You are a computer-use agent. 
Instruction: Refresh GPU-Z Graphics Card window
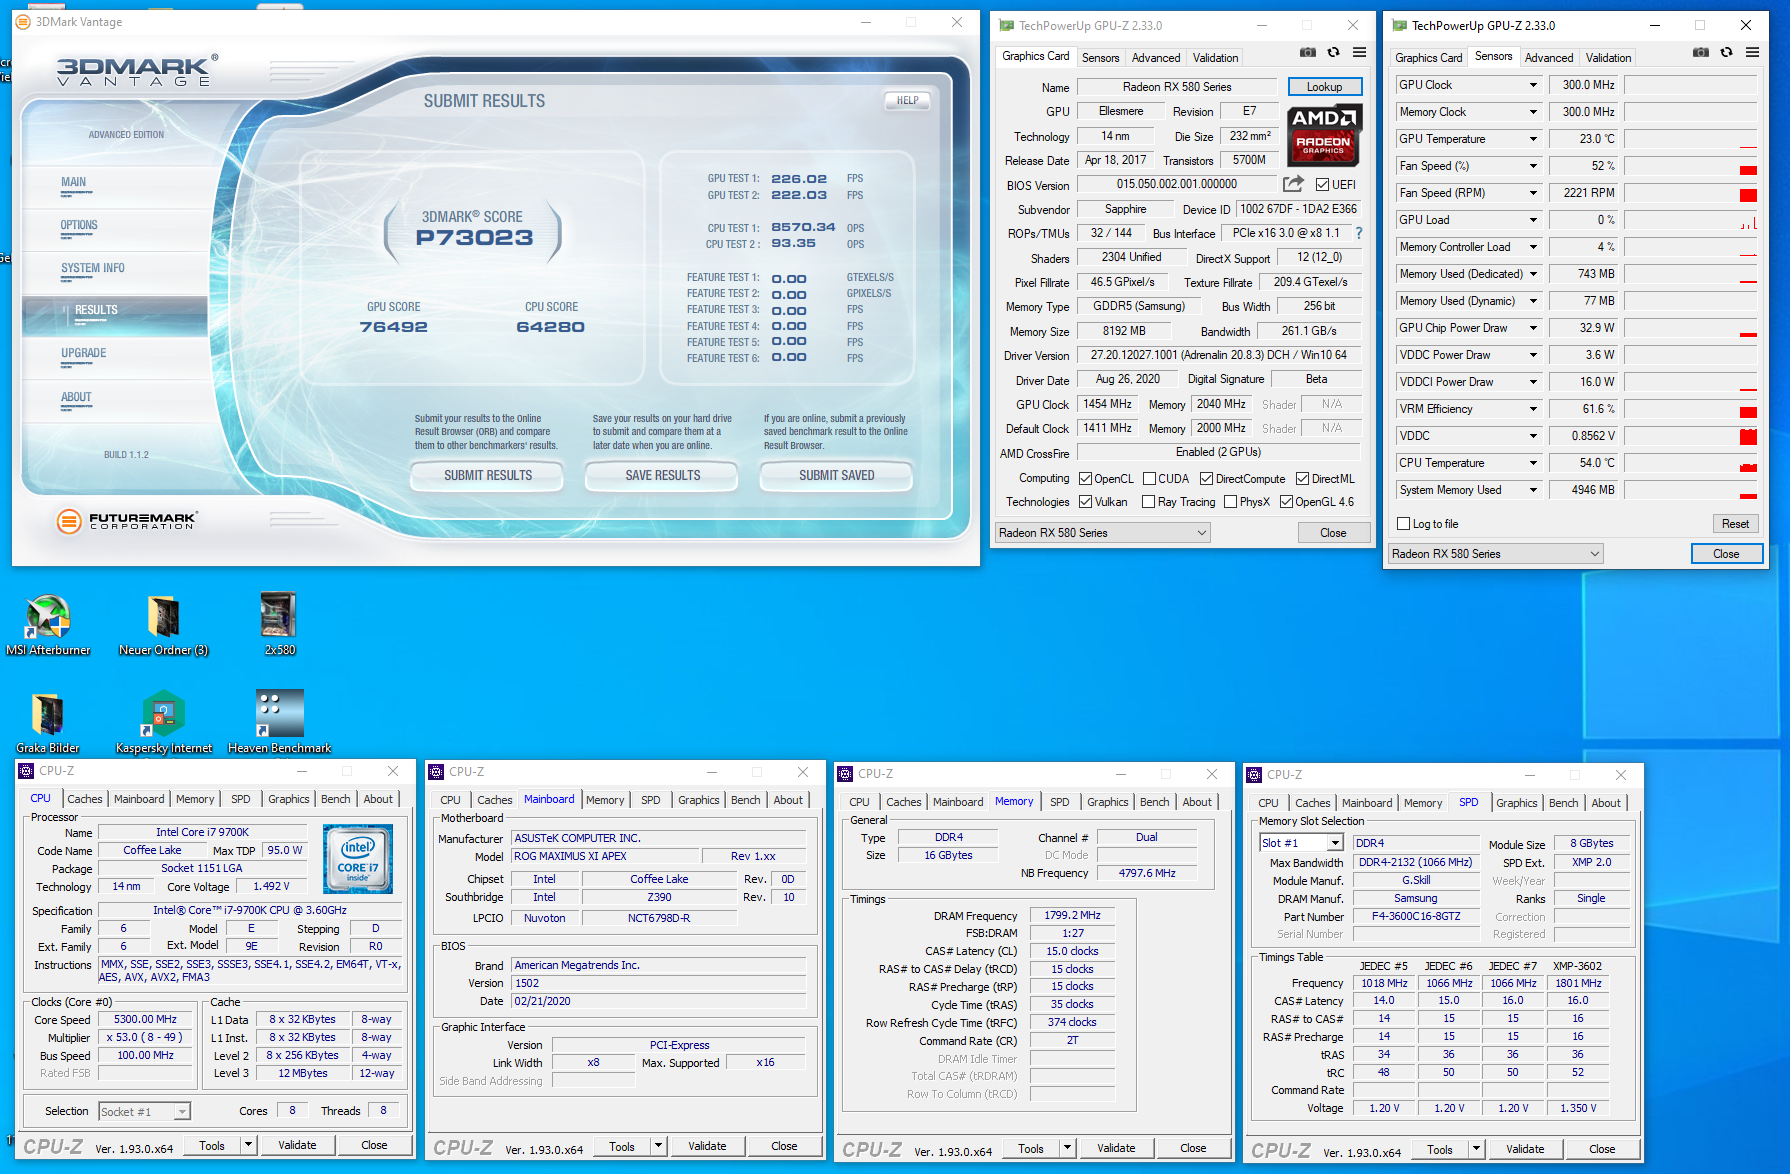[x=1333, y=53]
